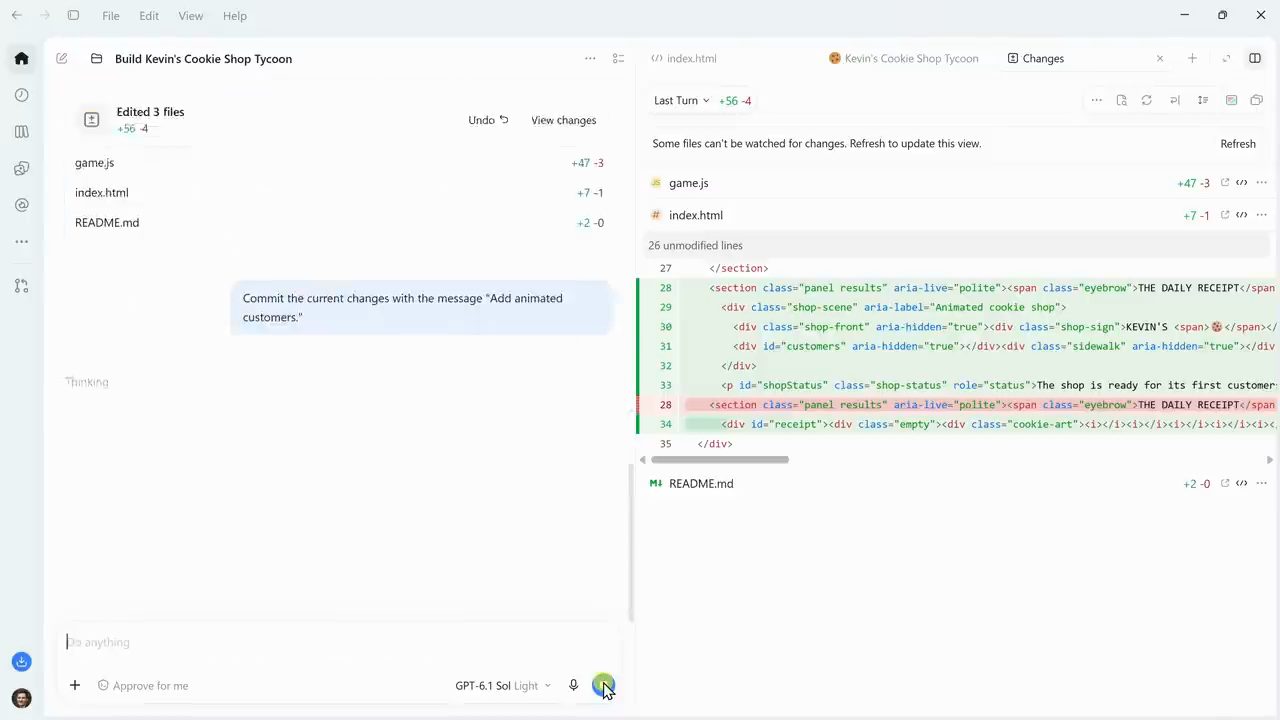1280x720 pixels.
Task: Open the clock history icon in sidebar
Action: tap(21, 95)
